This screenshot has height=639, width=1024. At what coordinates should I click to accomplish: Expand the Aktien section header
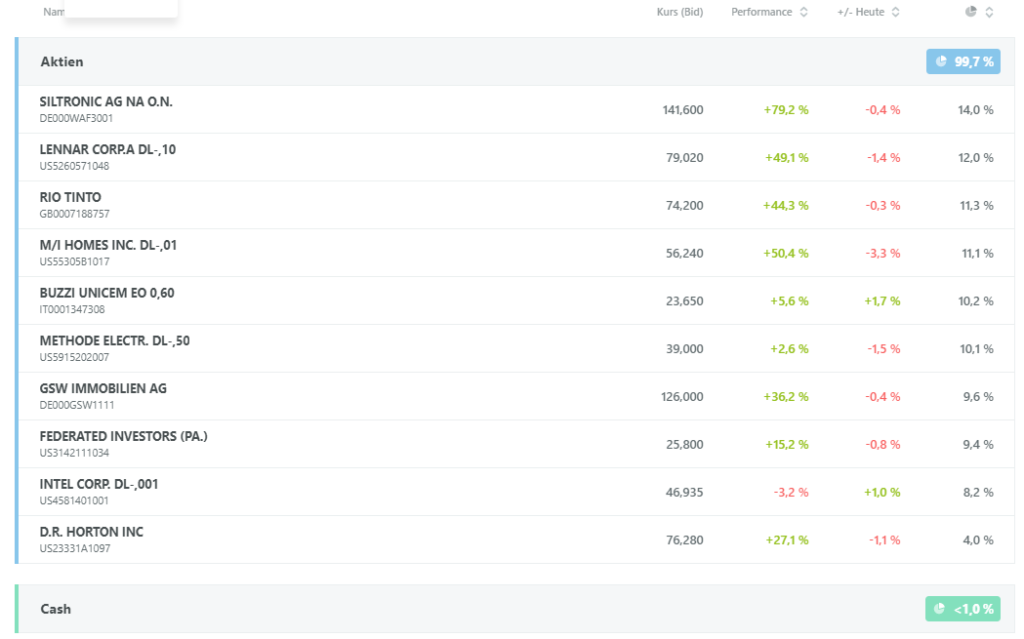[x=516, y=61]
